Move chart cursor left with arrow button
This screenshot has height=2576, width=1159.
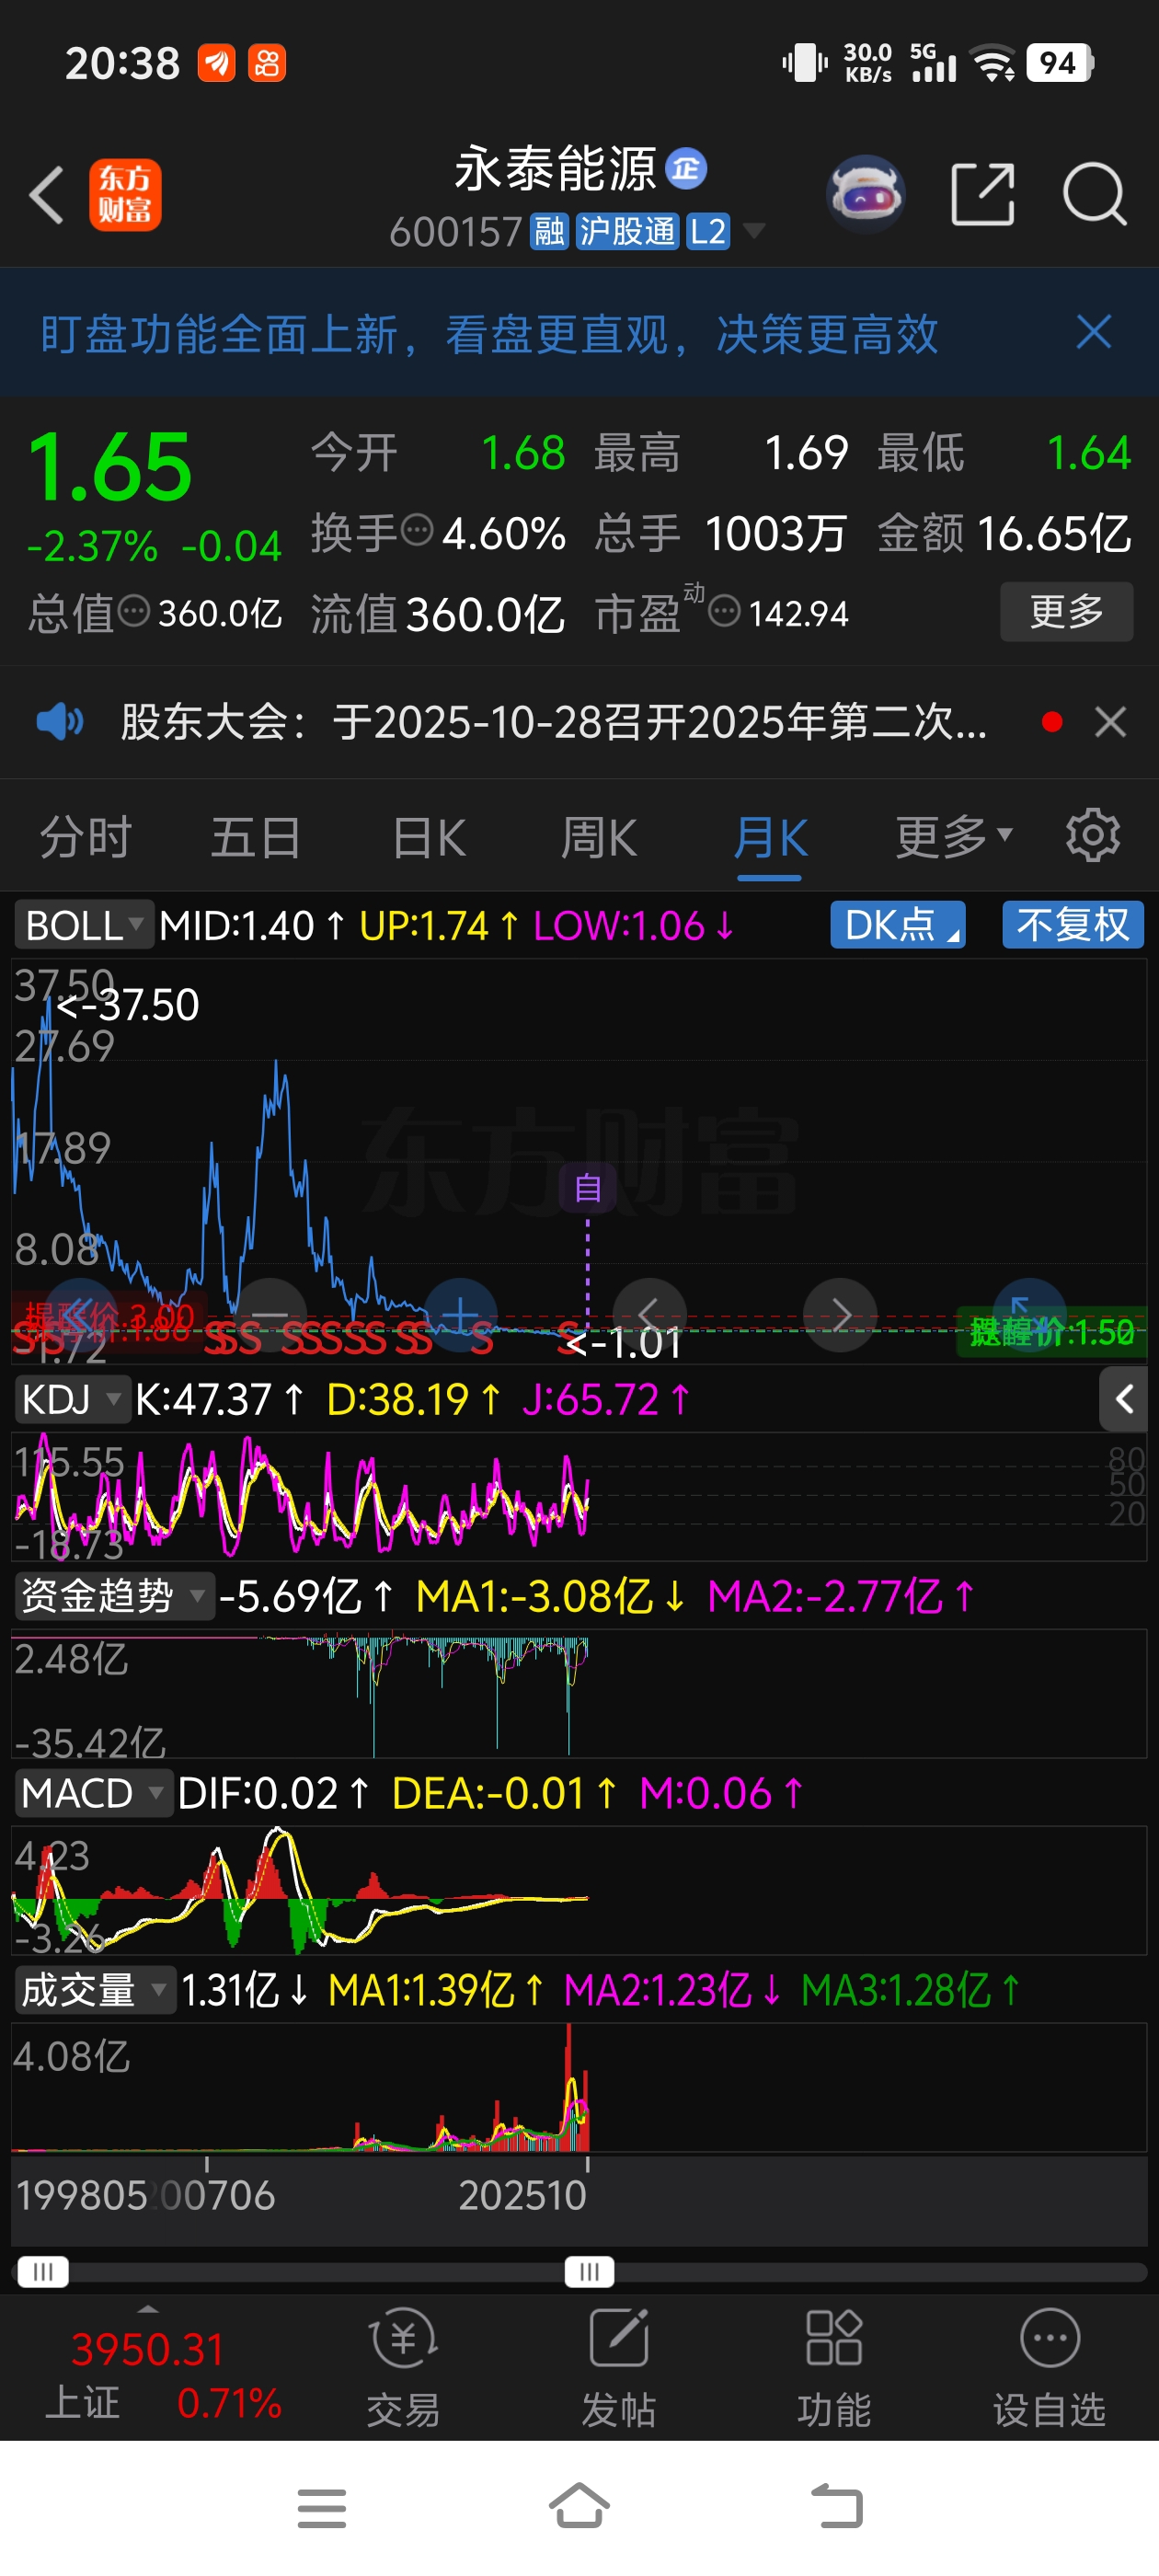coord(650,1315)
